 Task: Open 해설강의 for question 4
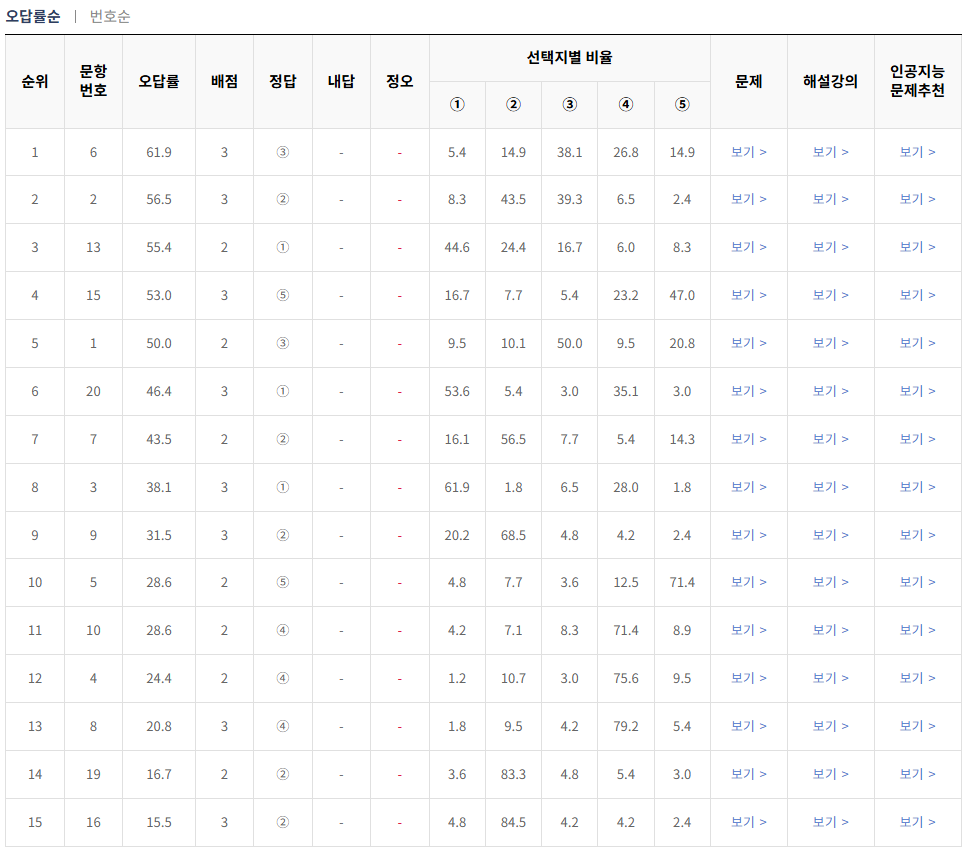[831, 678]
